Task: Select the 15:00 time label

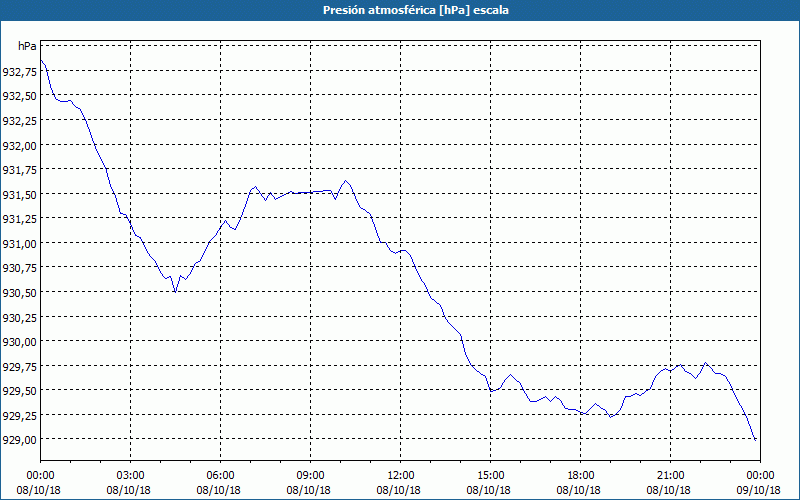Action: click(490, 476)
